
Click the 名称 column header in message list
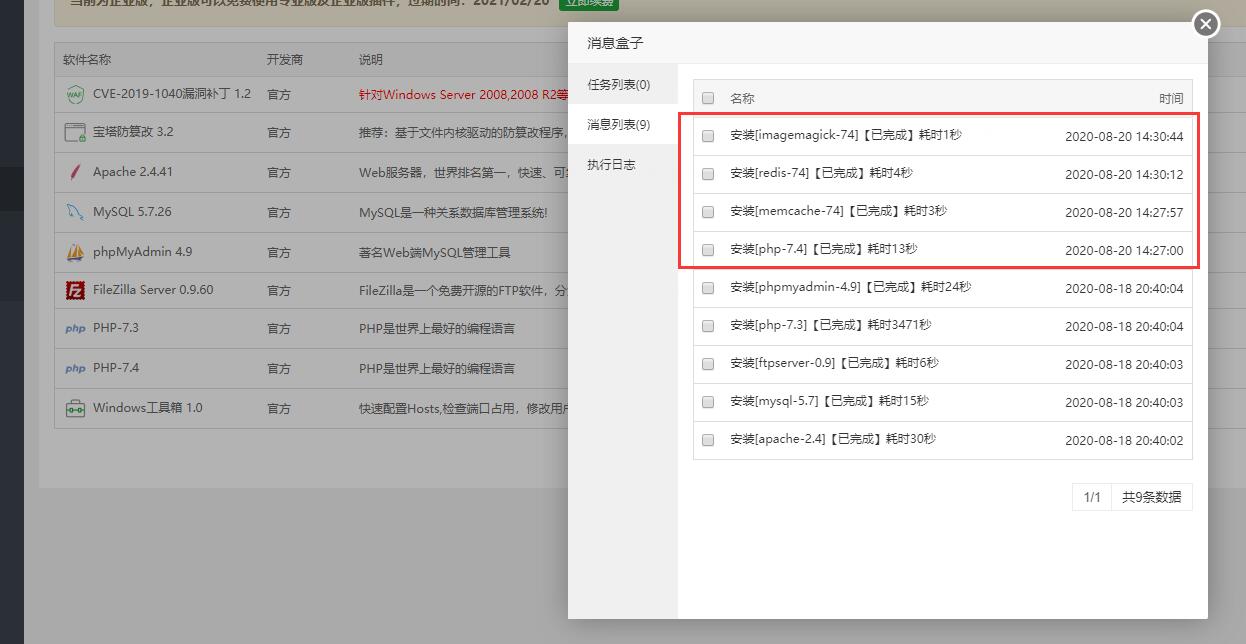click(742, 98)
